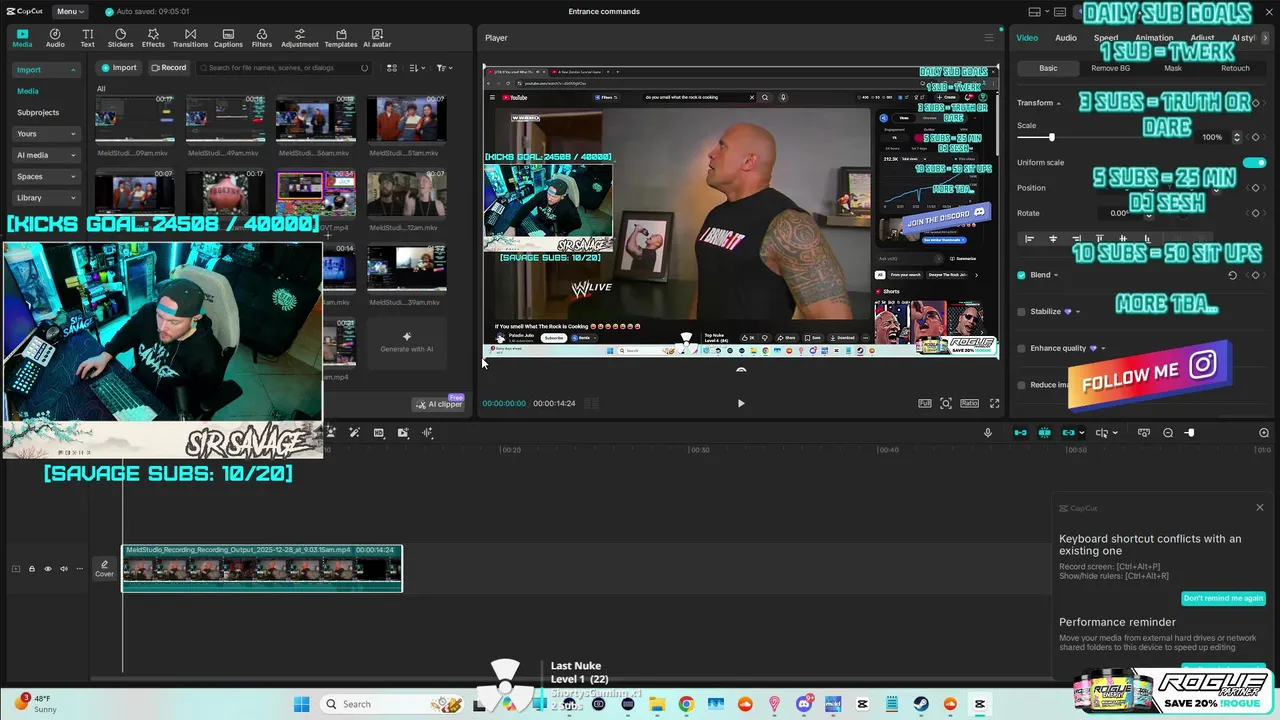Viewport: 1280px width, 720px height.
Task: Open the Adjustment tab
Action: point(299,38)
